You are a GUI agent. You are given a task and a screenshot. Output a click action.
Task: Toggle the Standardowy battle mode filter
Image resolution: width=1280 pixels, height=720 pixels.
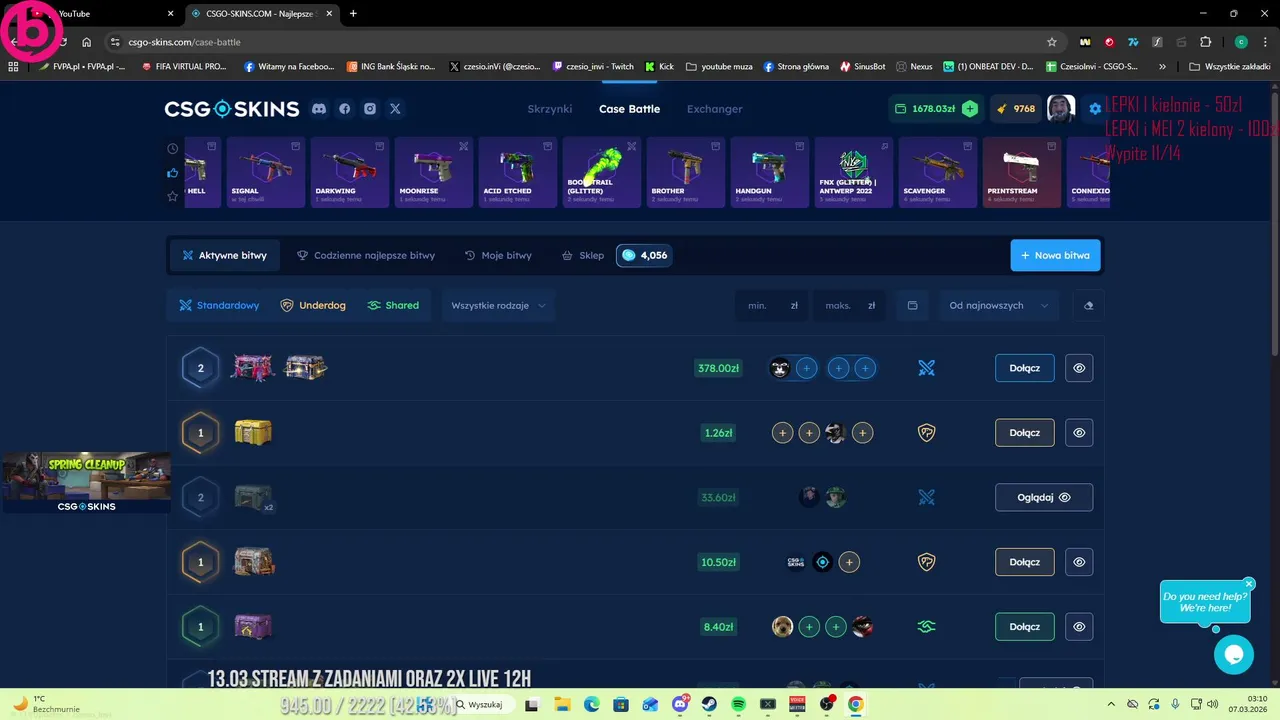(x=219, y=305)
